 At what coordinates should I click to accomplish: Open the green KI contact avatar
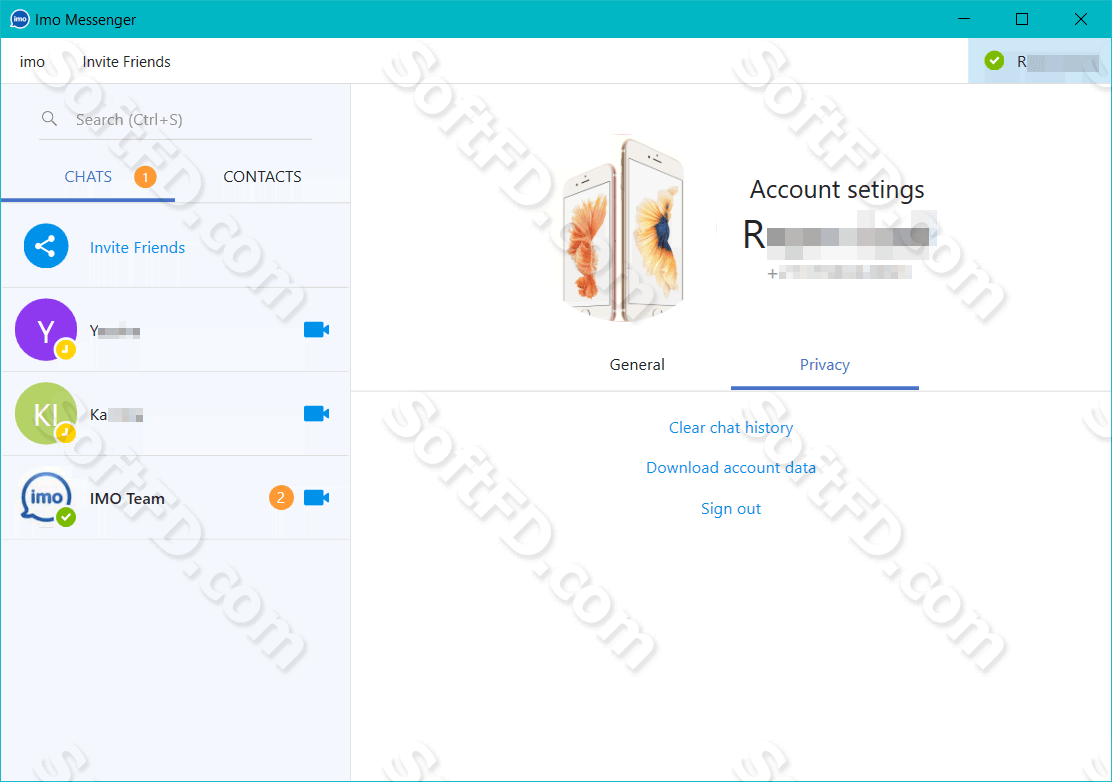pos(46,413)
